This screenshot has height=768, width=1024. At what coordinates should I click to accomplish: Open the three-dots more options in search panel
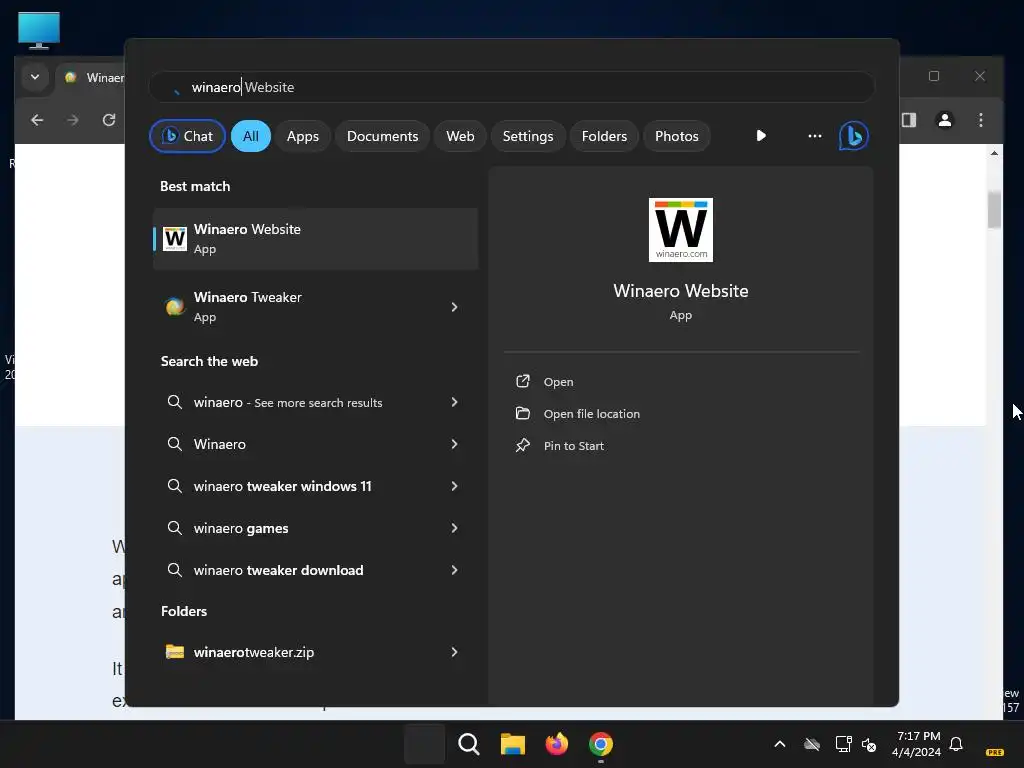click(814, 136)
